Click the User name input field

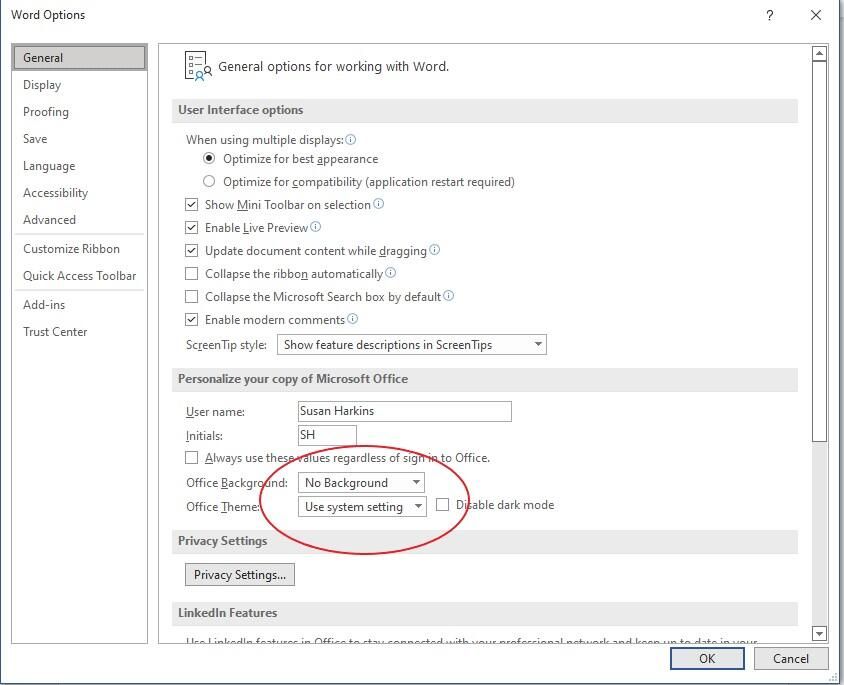coord(404,410)
